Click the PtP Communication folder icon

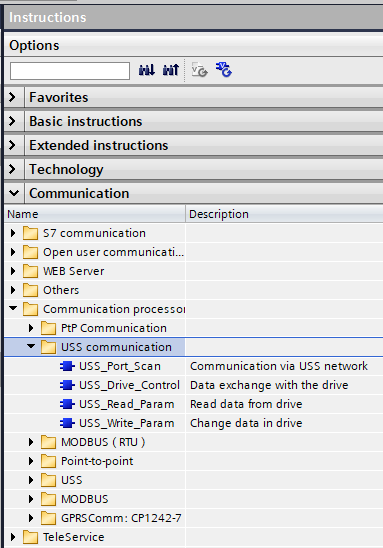tap(48, 328)
